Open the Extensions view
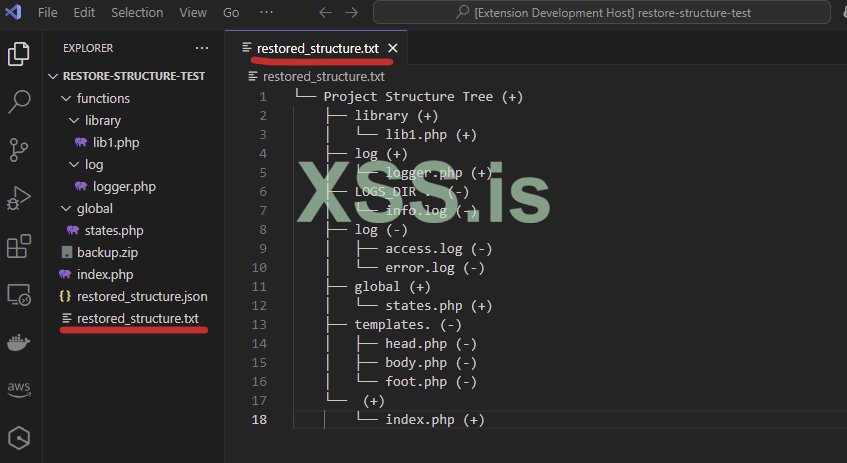 [x=19, y=246]
